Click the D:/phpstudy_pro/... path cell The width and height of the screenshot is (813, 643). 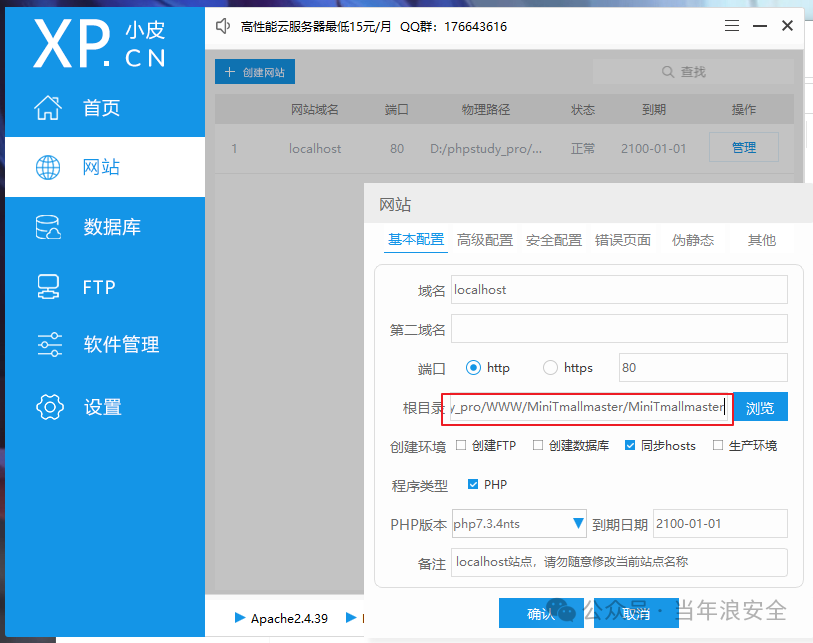[486, 149]
